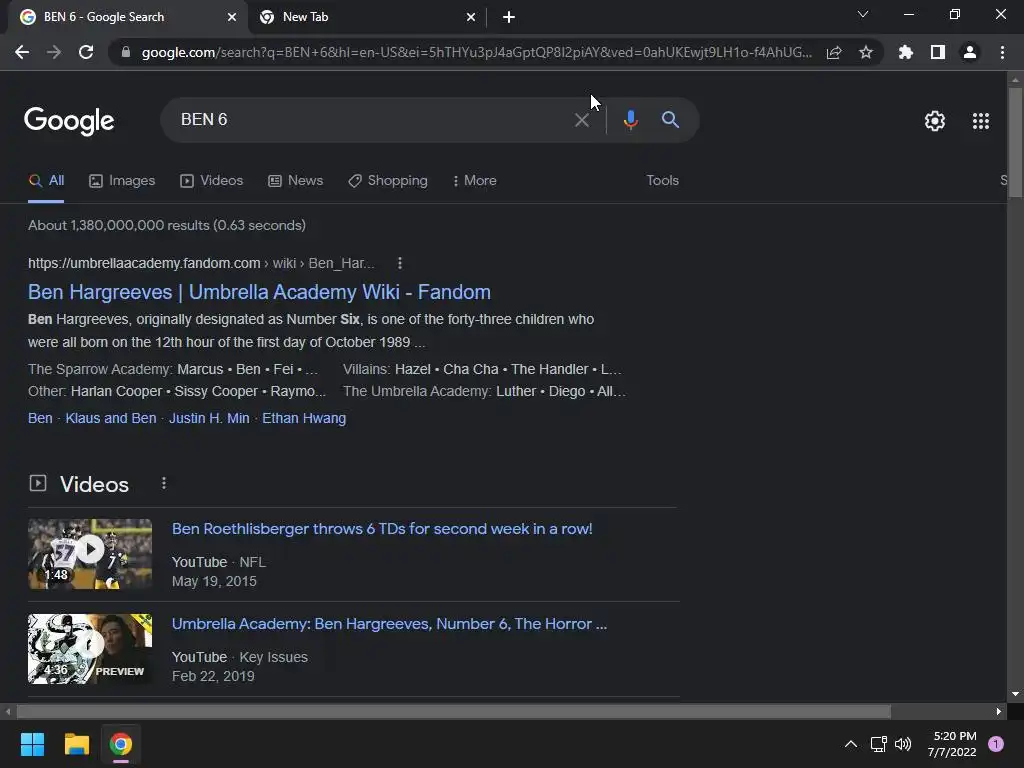The width and height of the screenshot is (1024, 768).
Task: Share this page from the address bar
Action: pos(834,52)
